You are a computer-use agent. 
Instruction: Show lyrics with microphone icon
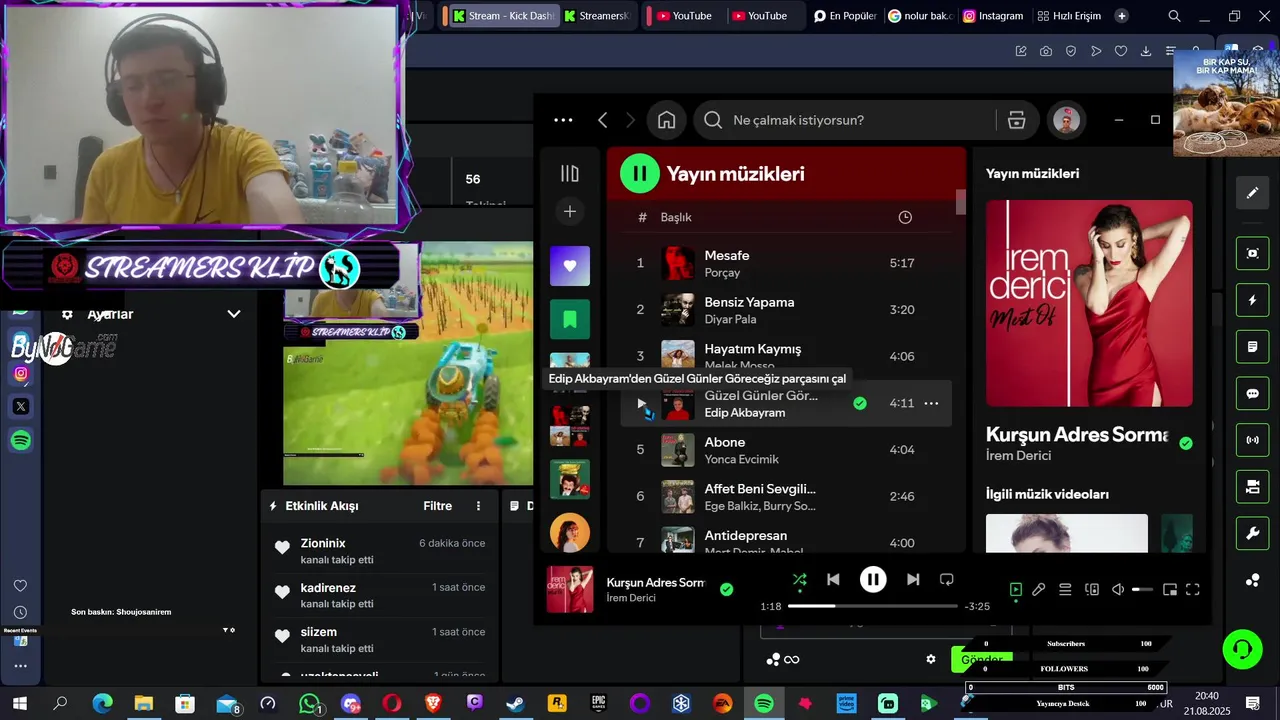[1039, 590]
